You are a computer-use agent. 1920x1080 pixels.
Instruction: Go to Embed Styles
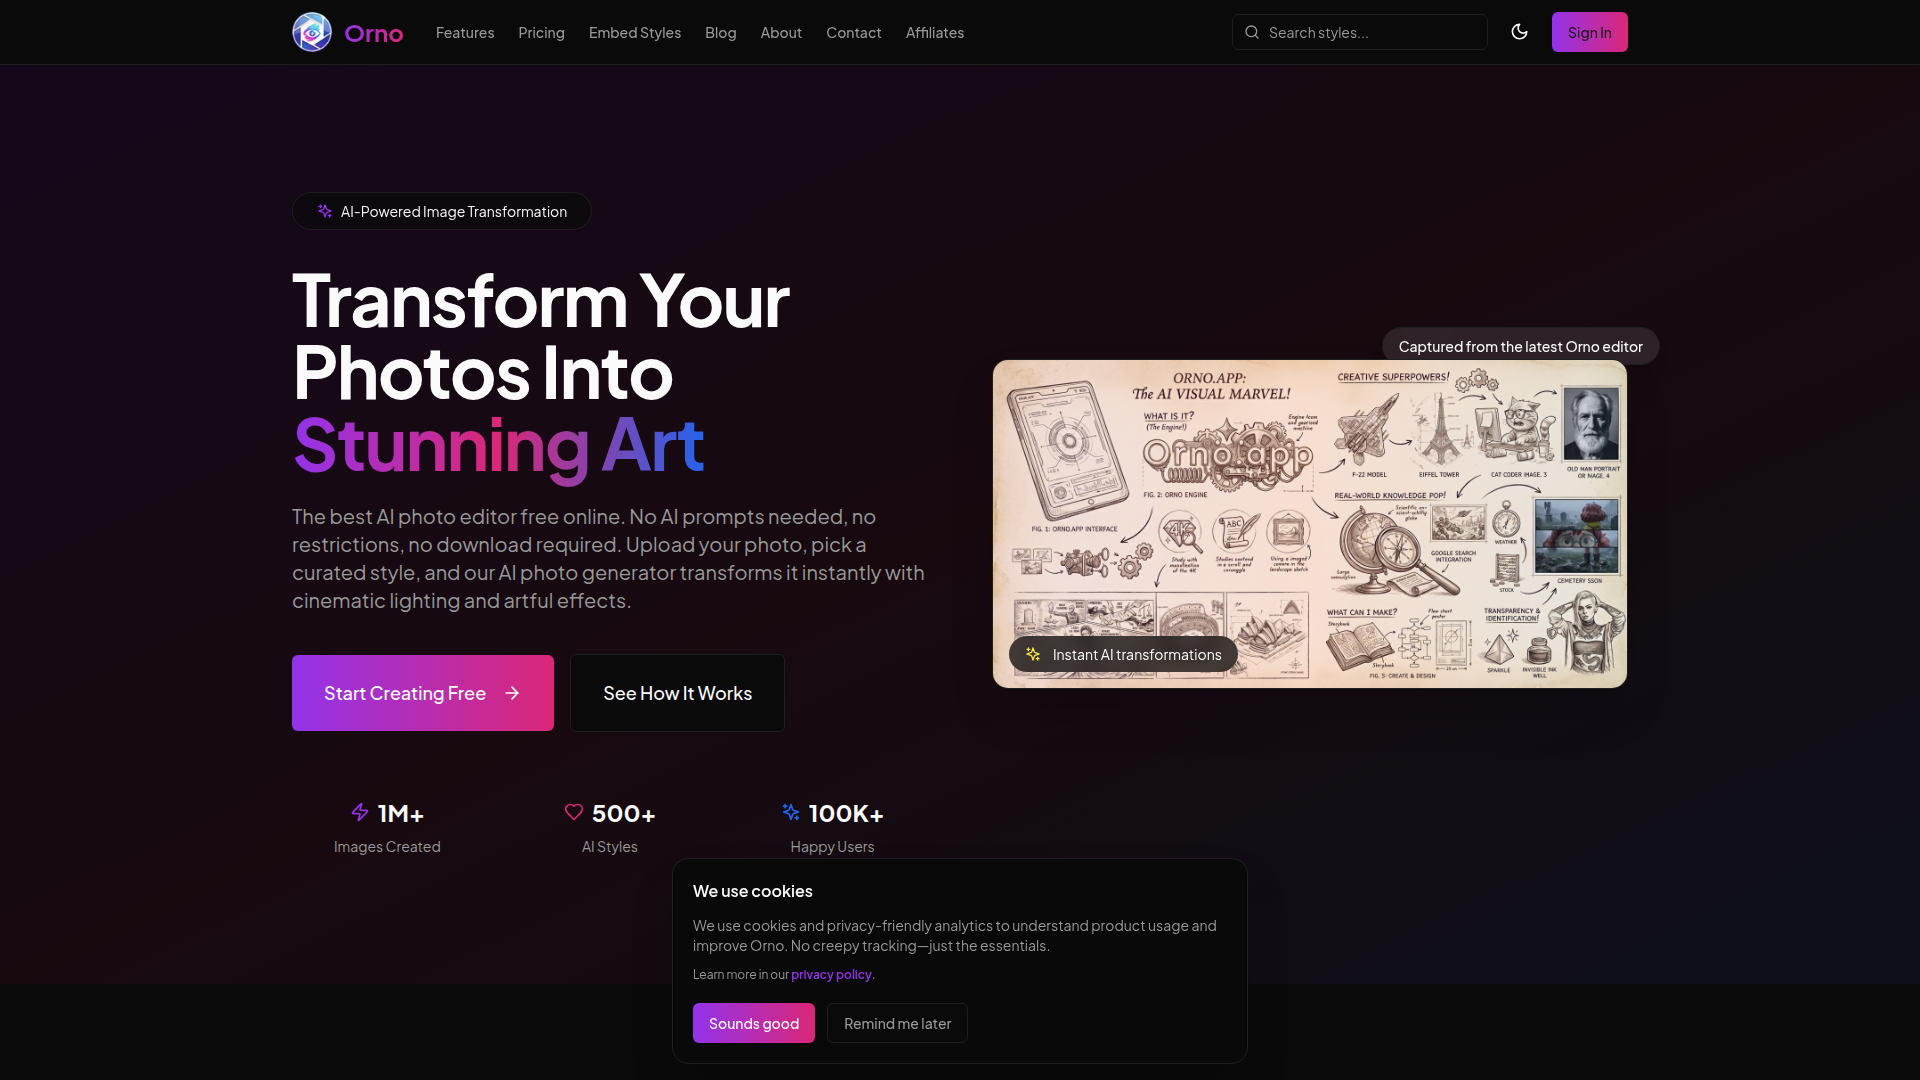tap(635, 32)
